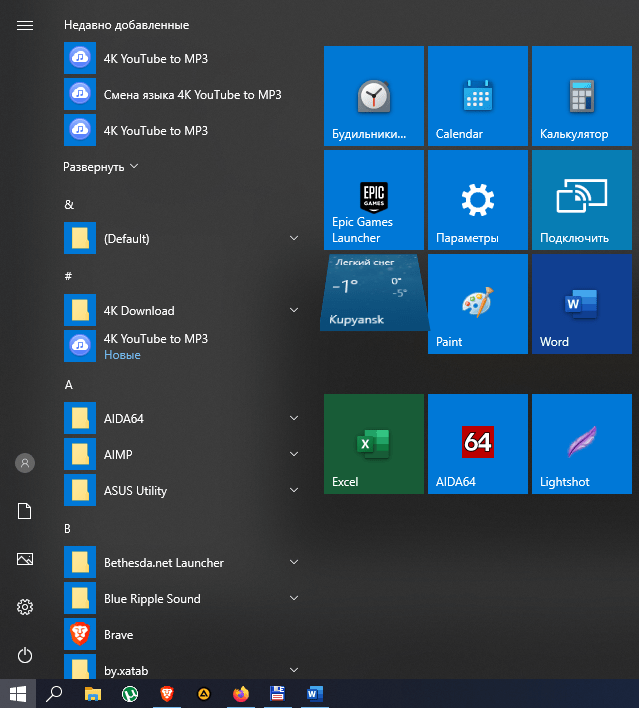Open taskbar Search magnifier

(x=55, y=694)
